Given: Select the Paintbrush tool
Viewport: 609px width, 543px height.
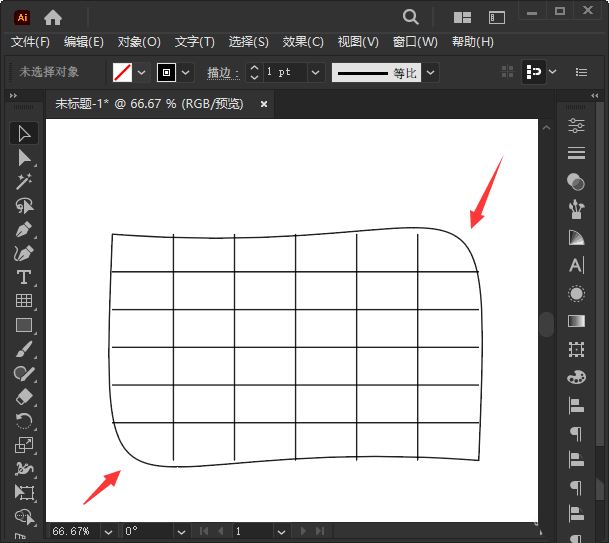Looking at the screenshot, I should (x=24, y=349).
